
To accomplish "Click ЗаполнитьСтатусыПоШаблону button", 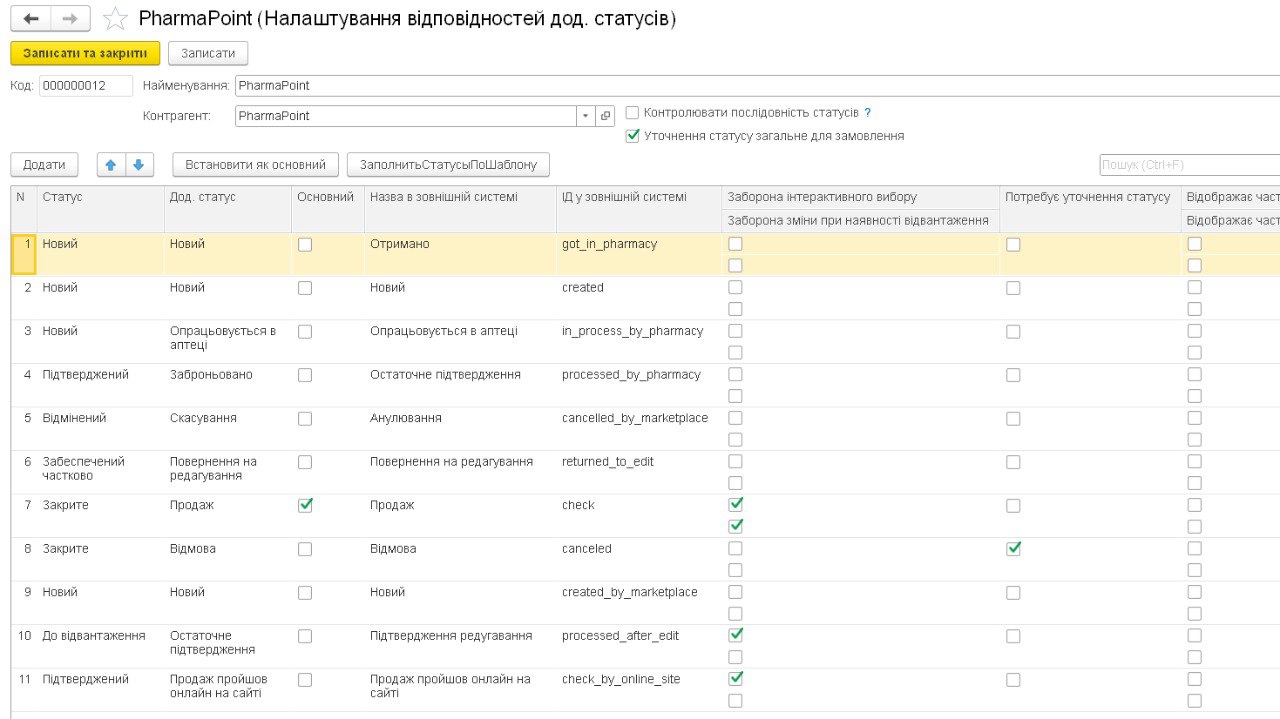I will [x=448, y=165].
